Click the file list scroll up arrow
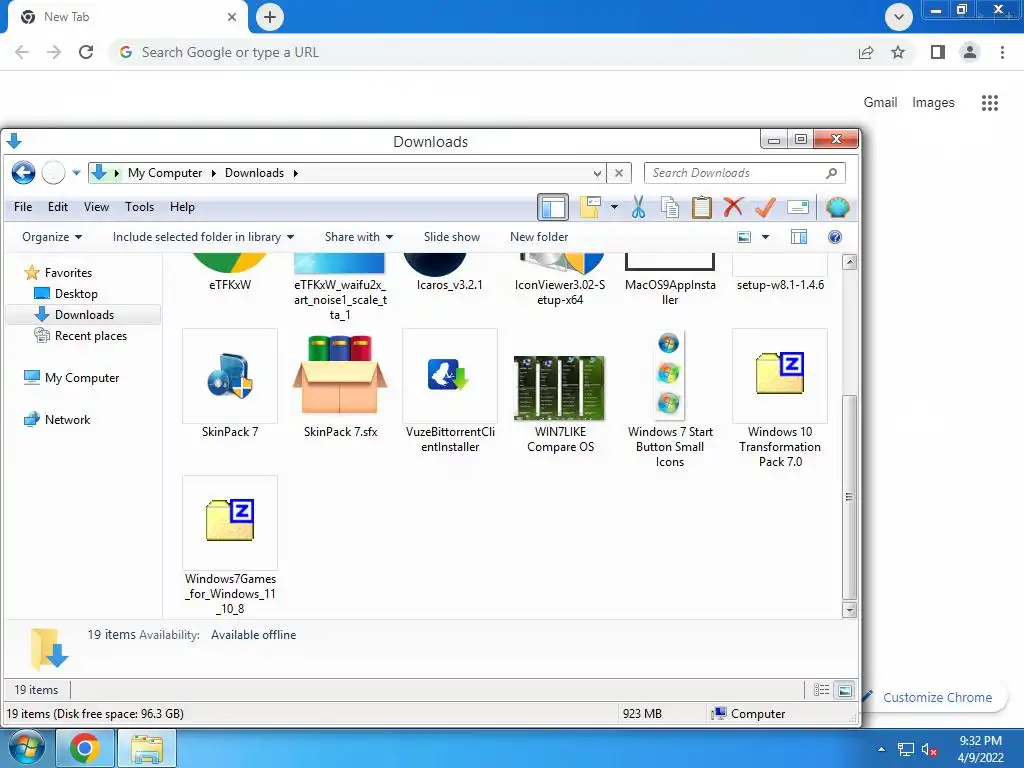Image resolution: width=1024 pixels, height=768 pixels. pos(849,263)
